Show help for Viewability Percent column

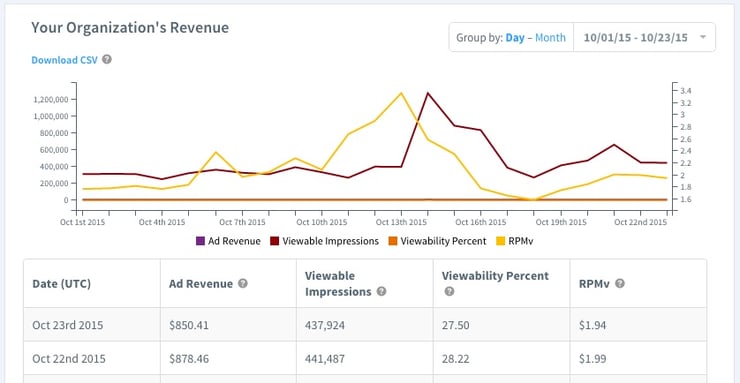point(449,291)
